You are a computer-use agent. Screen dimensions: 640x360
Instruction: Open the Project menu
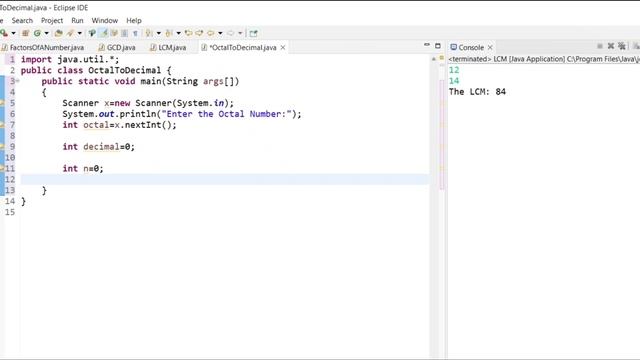[52, 20]
